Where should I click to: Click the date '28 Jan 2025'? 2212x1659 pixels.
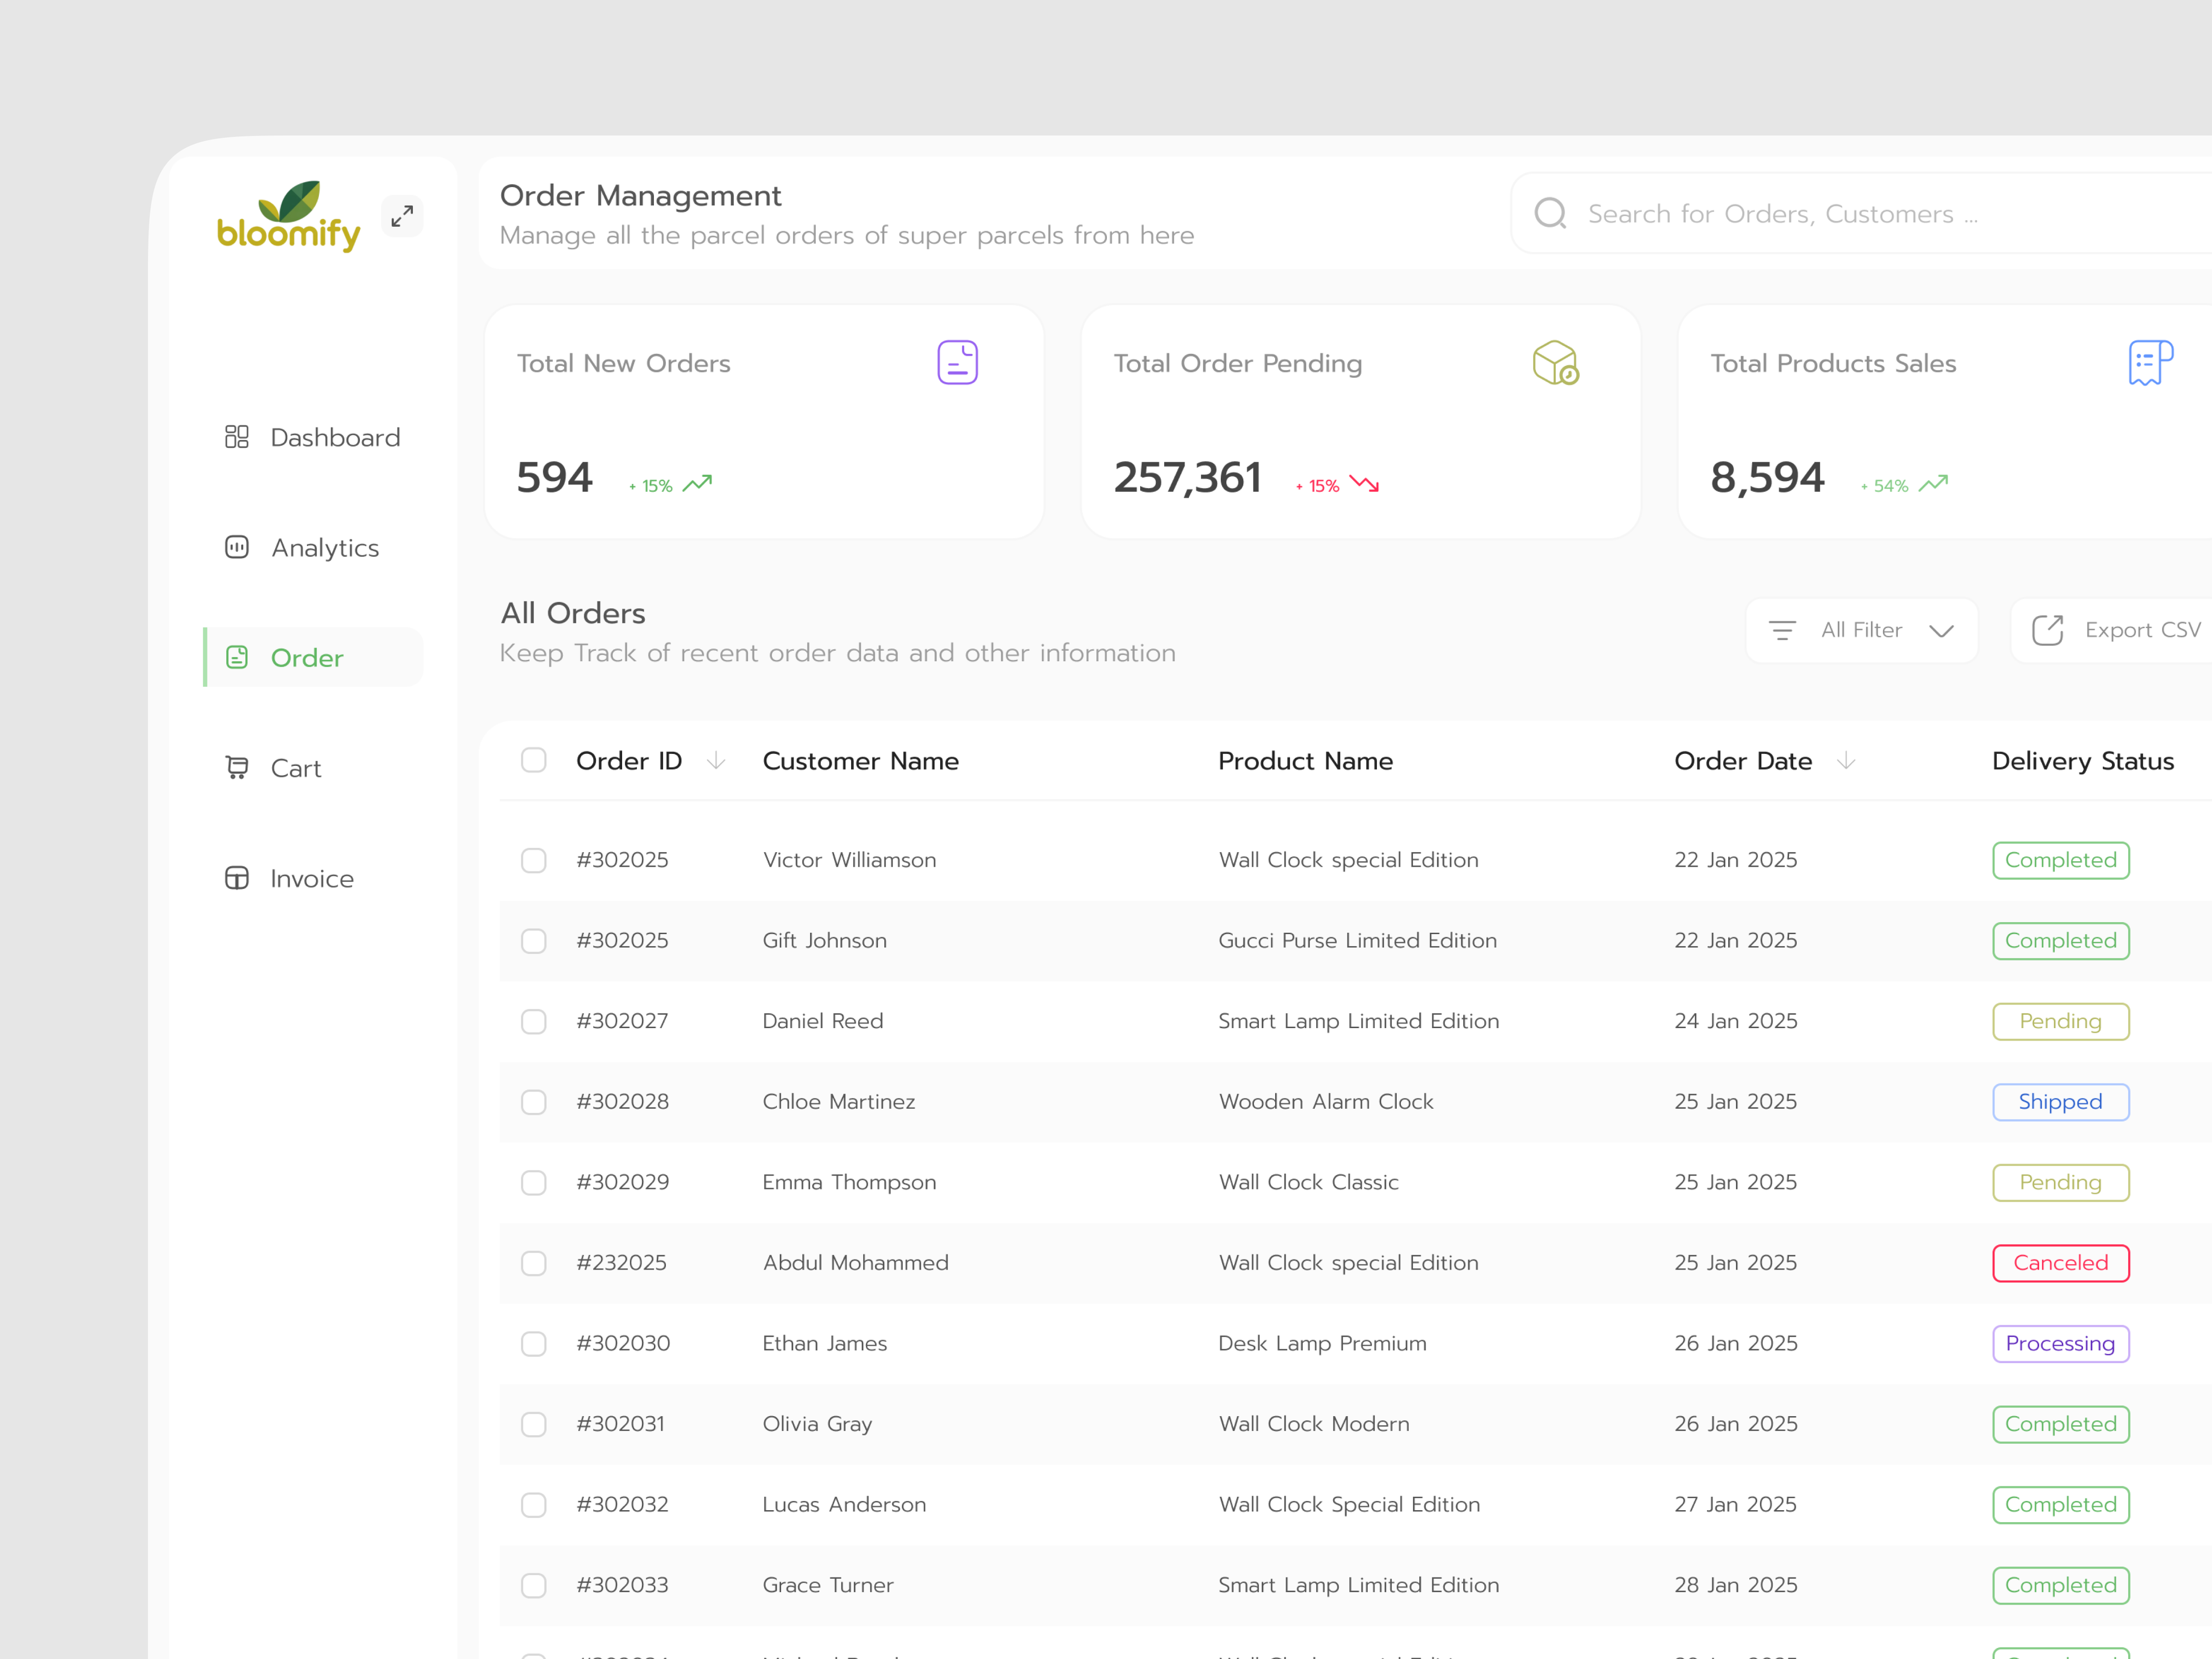tap(1735, 1585)
